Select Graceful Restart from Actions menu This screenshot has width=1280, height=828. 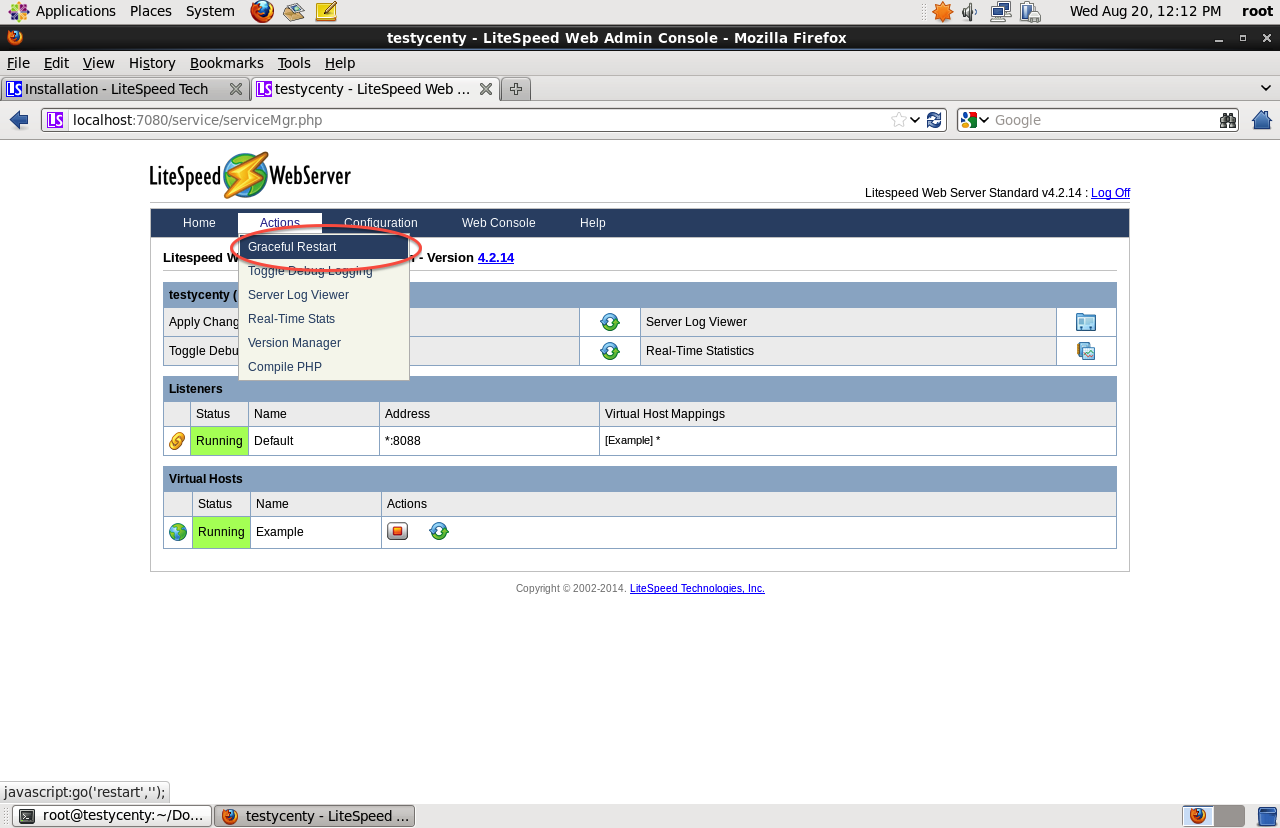coord(324,247)
